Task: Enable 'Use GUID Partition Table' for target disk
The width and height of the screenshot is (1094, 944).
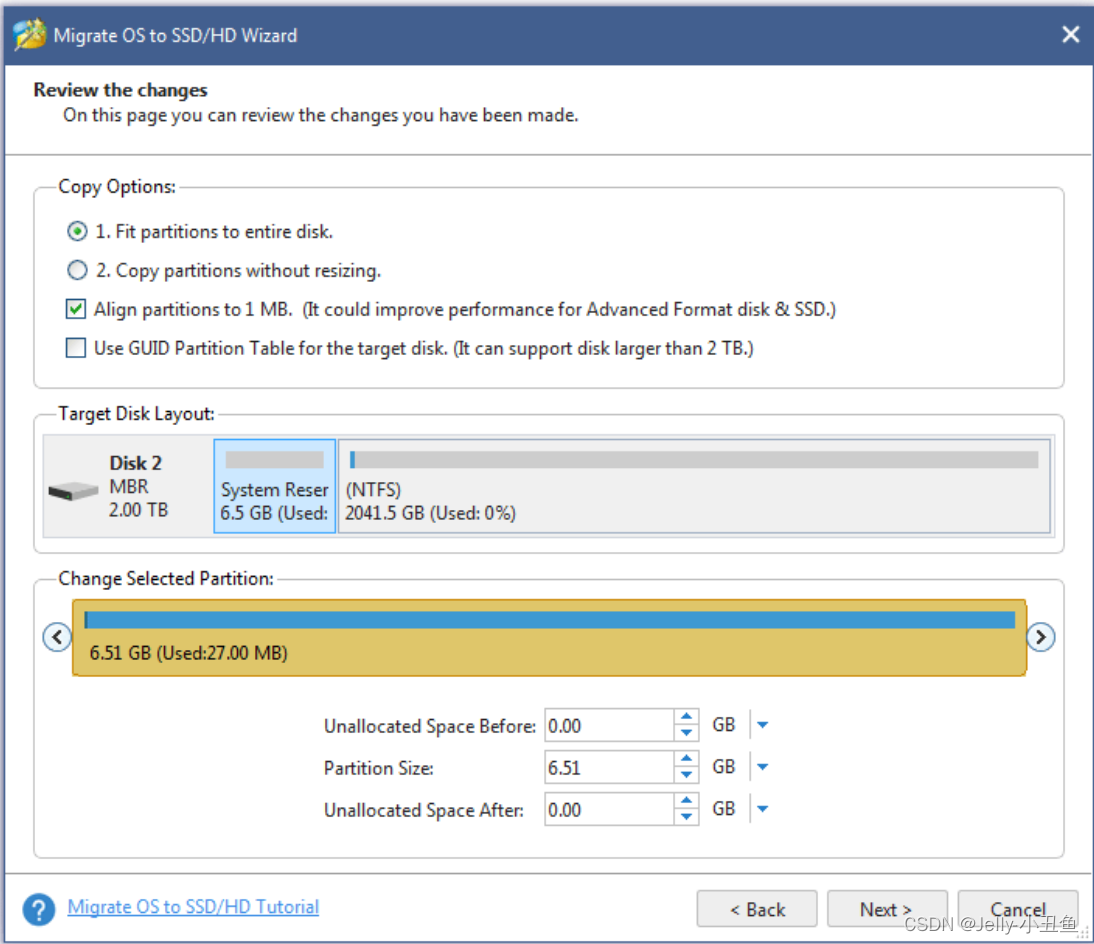Action: click(75, 348)
